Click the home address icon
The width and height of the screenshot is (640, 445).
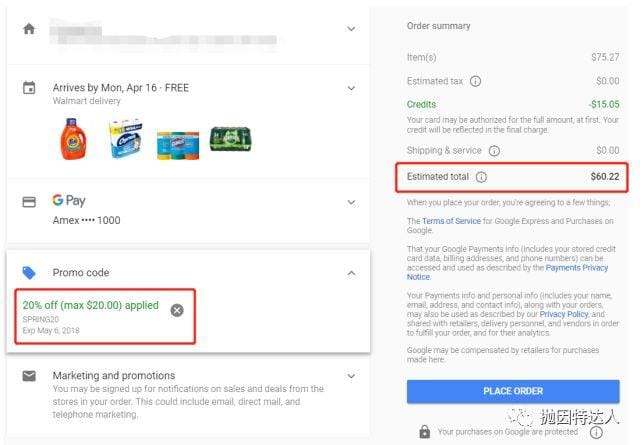(x=29, y=29)
